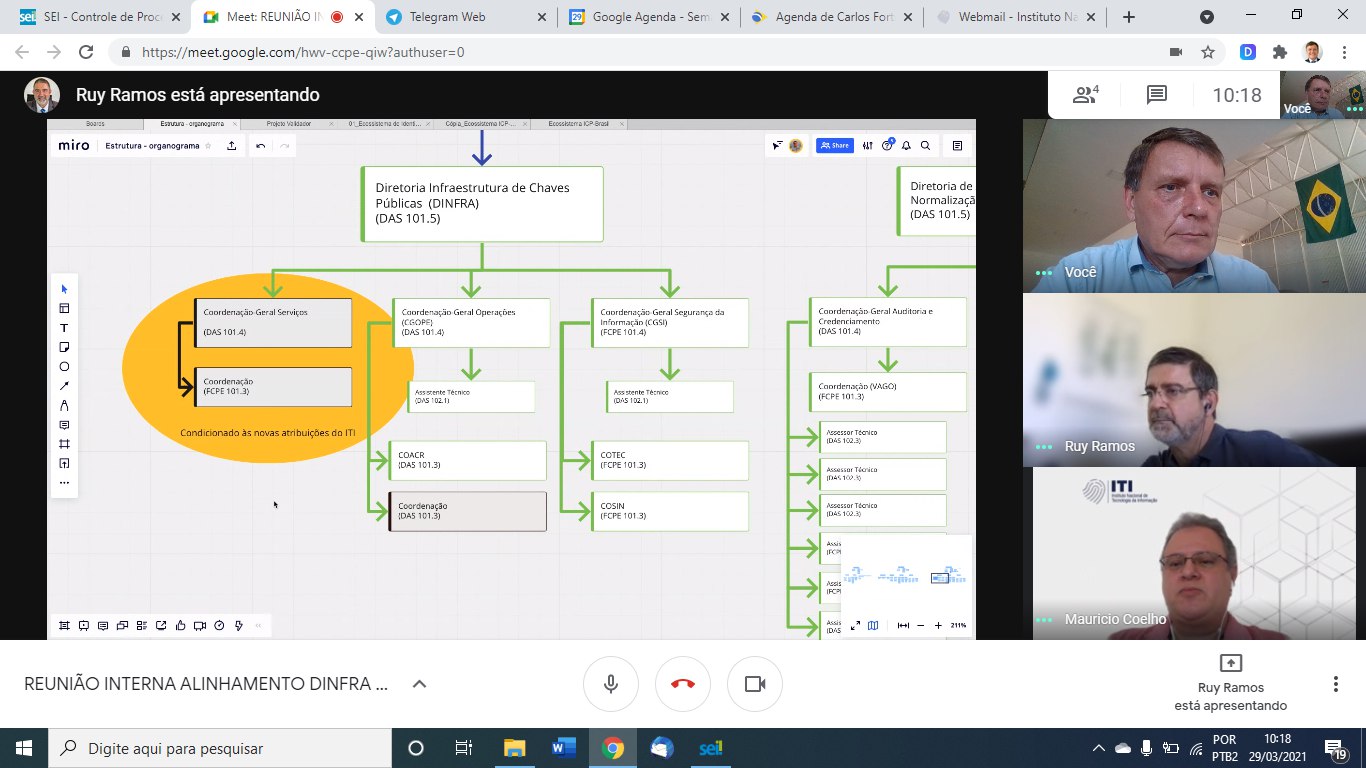Screen dimensions: 1366x768
Task: Open a new browser tab
Action: [1129, 17]
